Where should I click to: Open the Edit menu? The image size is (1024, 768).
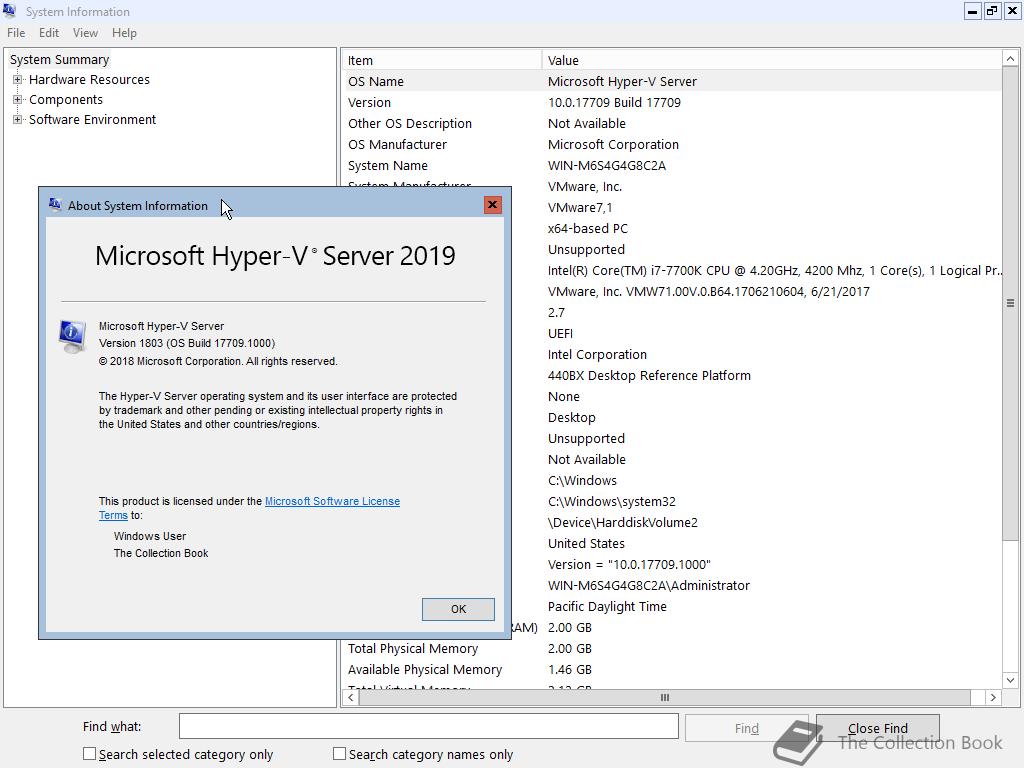click(49, 33)
